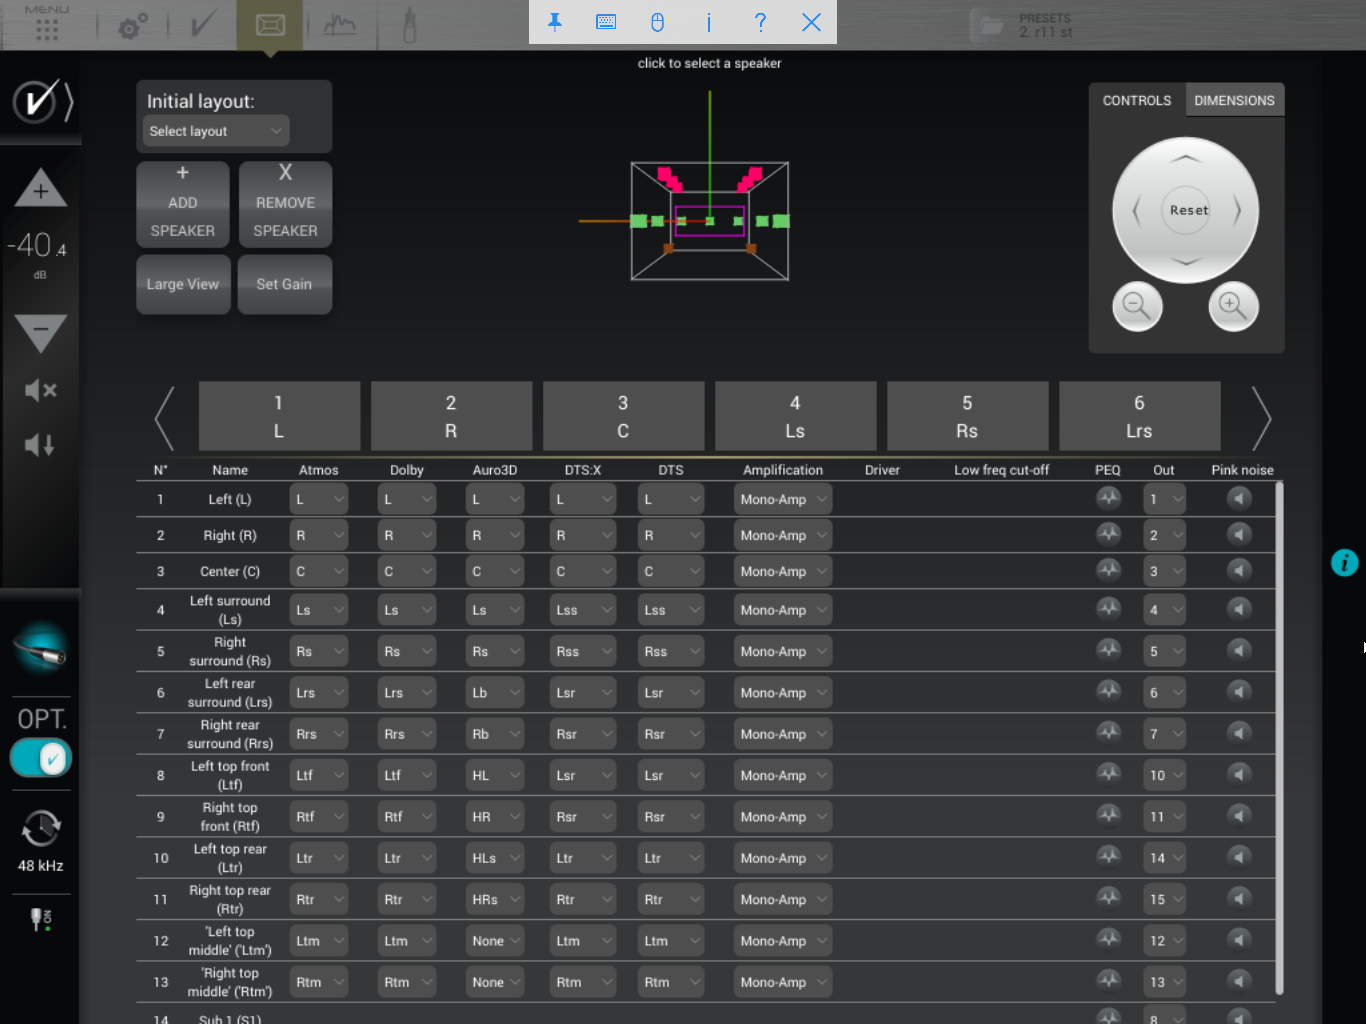
Task: Click the Set Gain button
Action: pyautogui.click(x=284, y=284)
